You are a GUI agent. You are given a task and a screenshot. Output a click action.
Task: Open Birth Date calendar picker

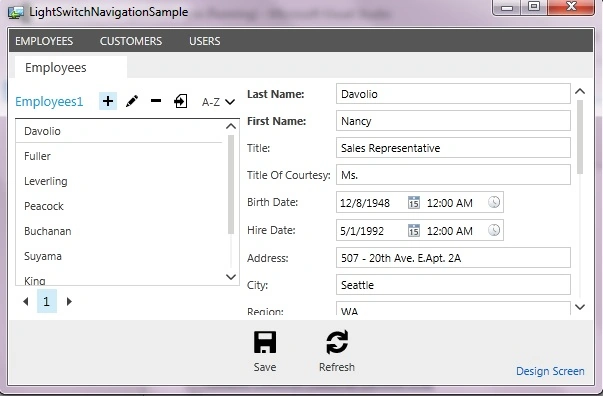click(414, 202)
